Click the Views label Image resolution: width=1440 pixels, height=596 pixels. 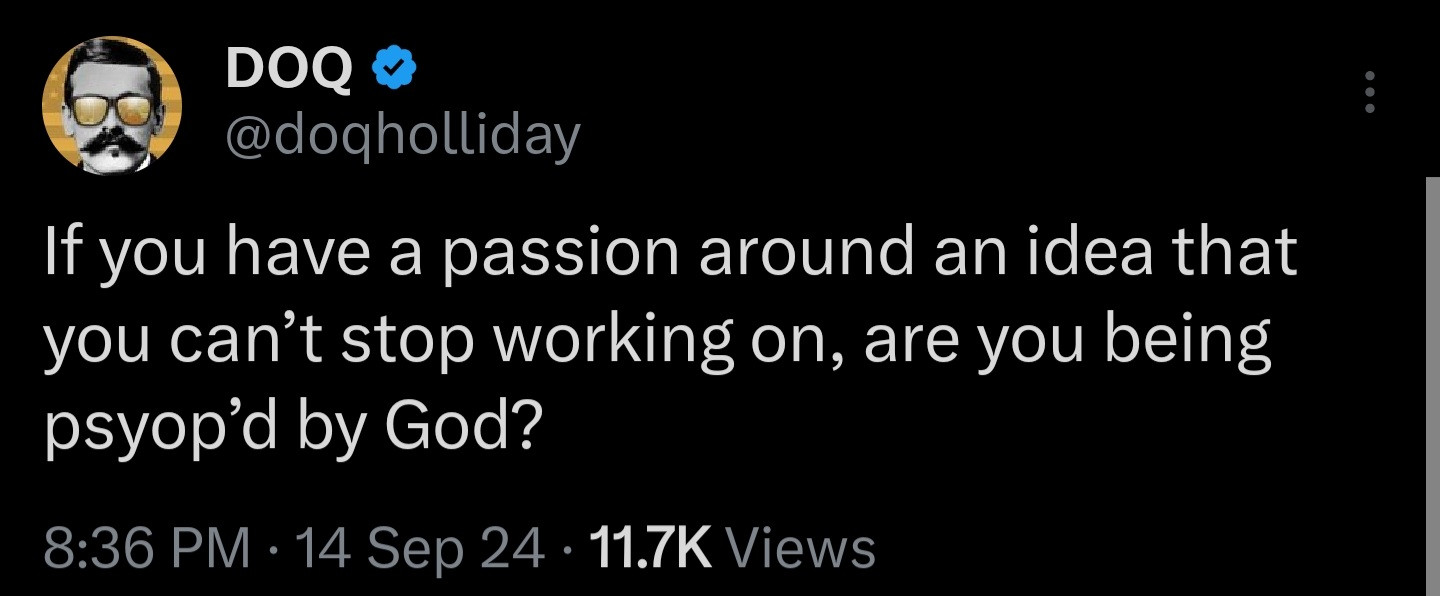point(798,548)
